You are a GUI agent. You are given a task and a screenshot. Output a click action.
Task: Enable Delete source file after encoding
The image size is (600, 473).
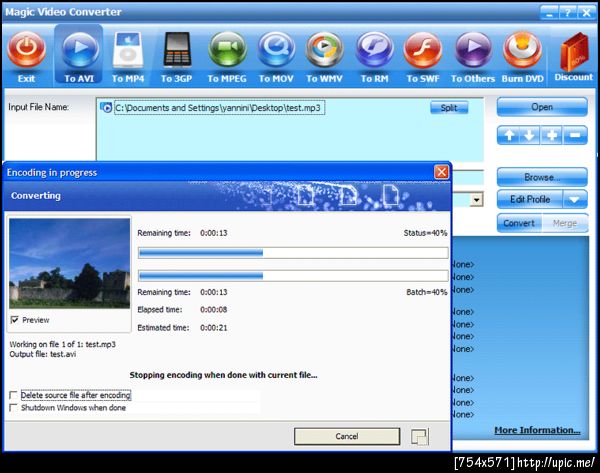(x=13, y=395)
